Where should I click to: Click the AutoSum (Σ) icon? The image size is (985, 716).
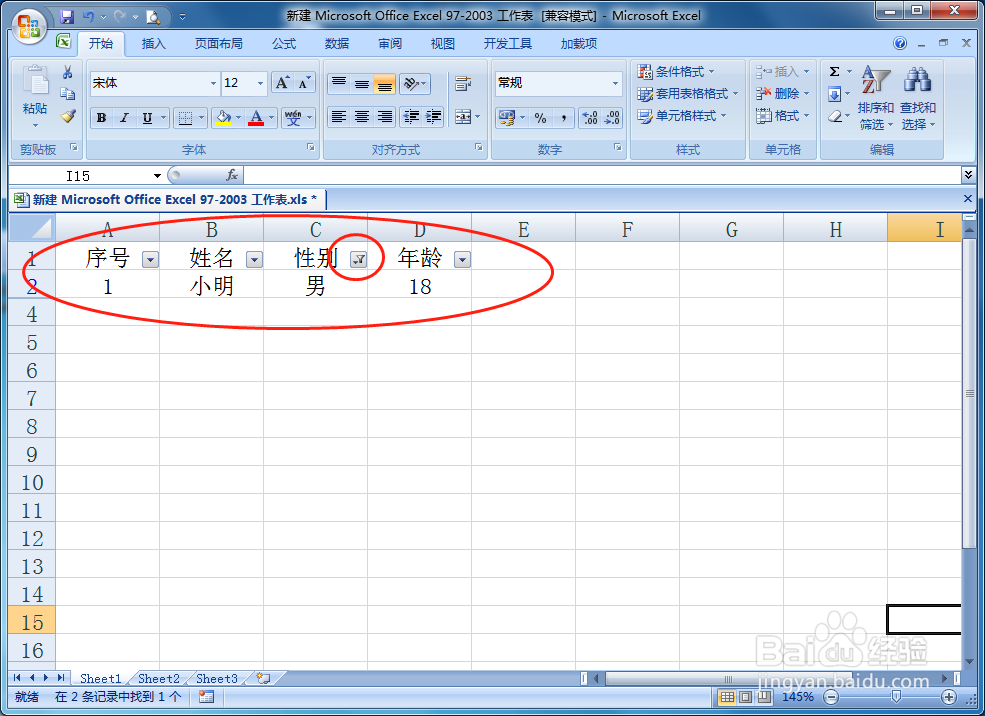[x=834, y=71]
